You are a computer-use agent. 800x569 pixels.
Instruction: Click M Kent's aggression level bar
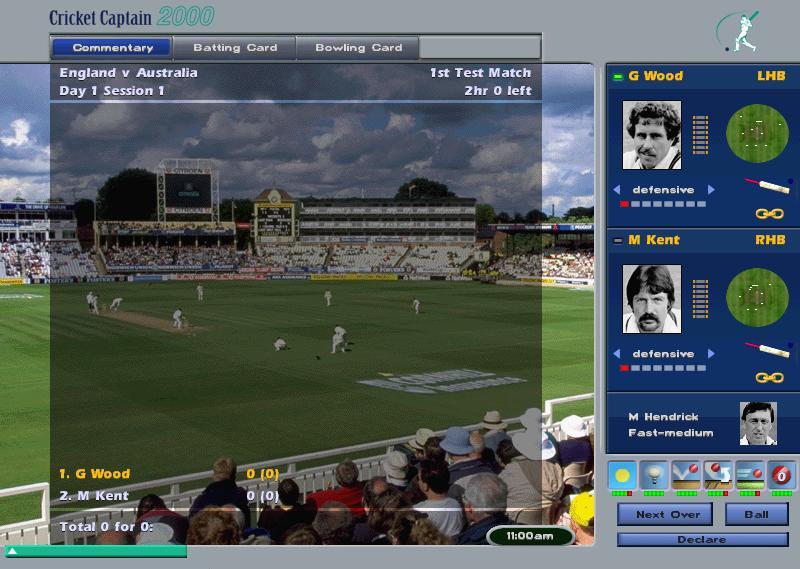pyautogui.click(x=663, y=368)
